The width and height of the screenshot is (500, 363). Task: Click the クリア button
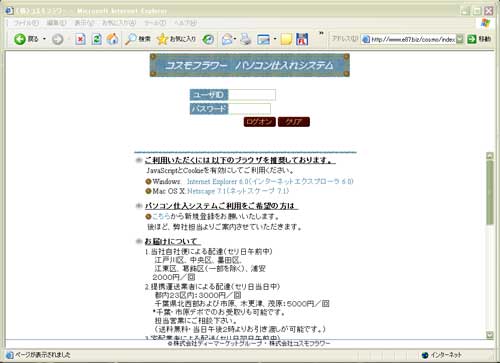point(294,122)
